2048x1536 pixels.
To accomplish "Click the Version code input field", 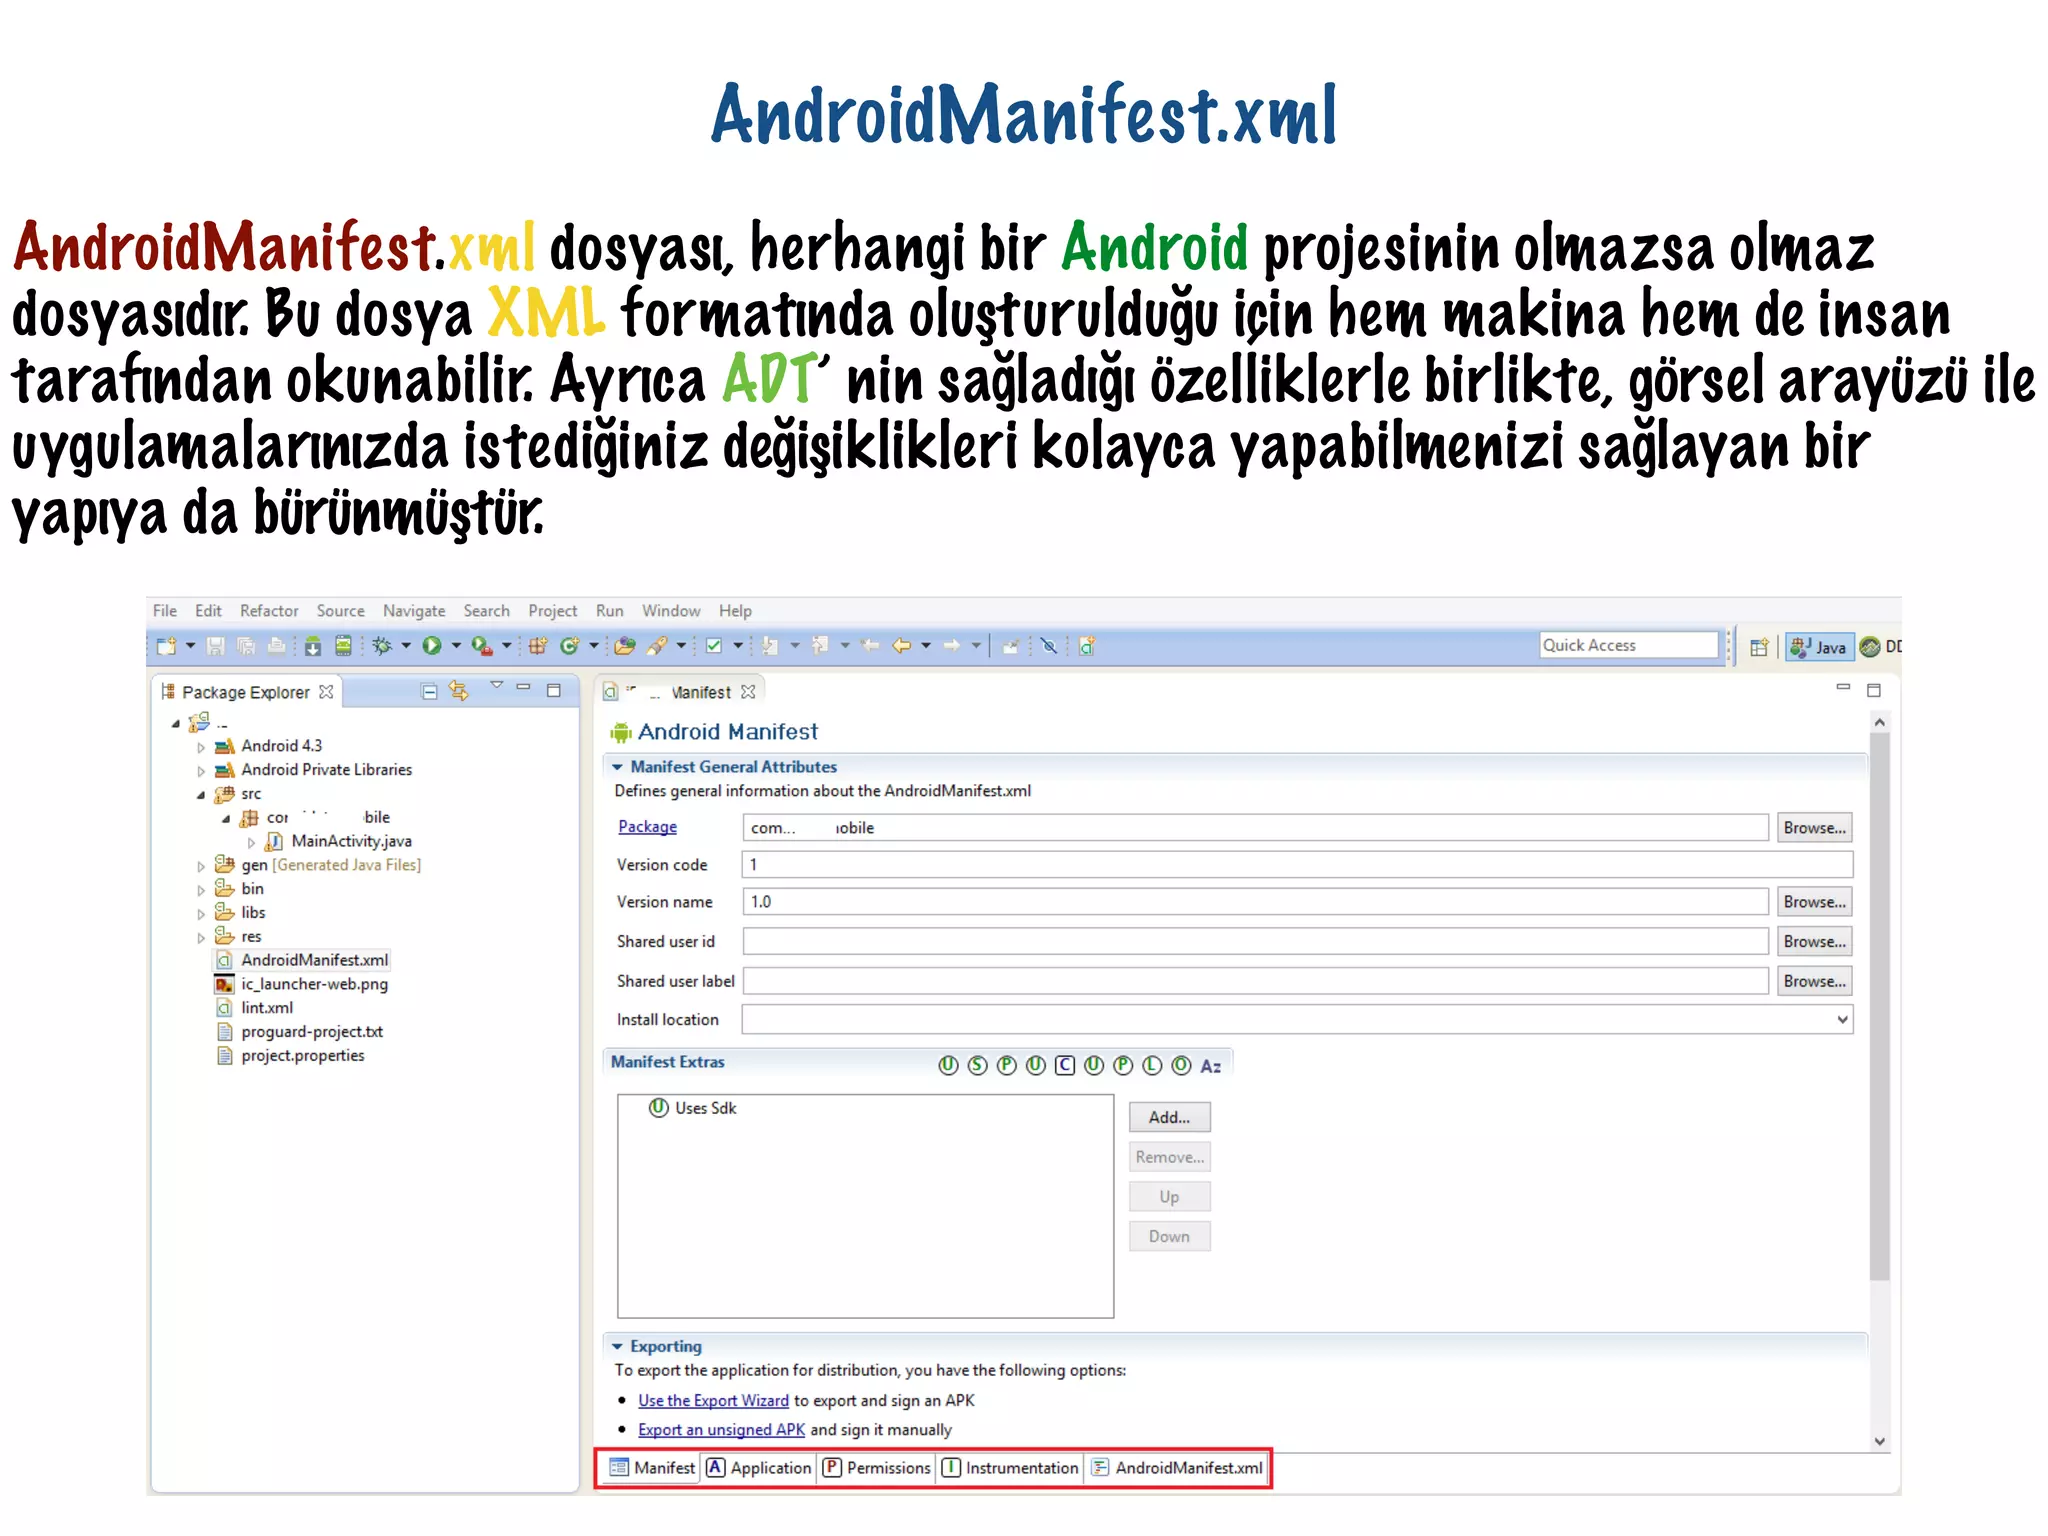I will point(1297,865).
